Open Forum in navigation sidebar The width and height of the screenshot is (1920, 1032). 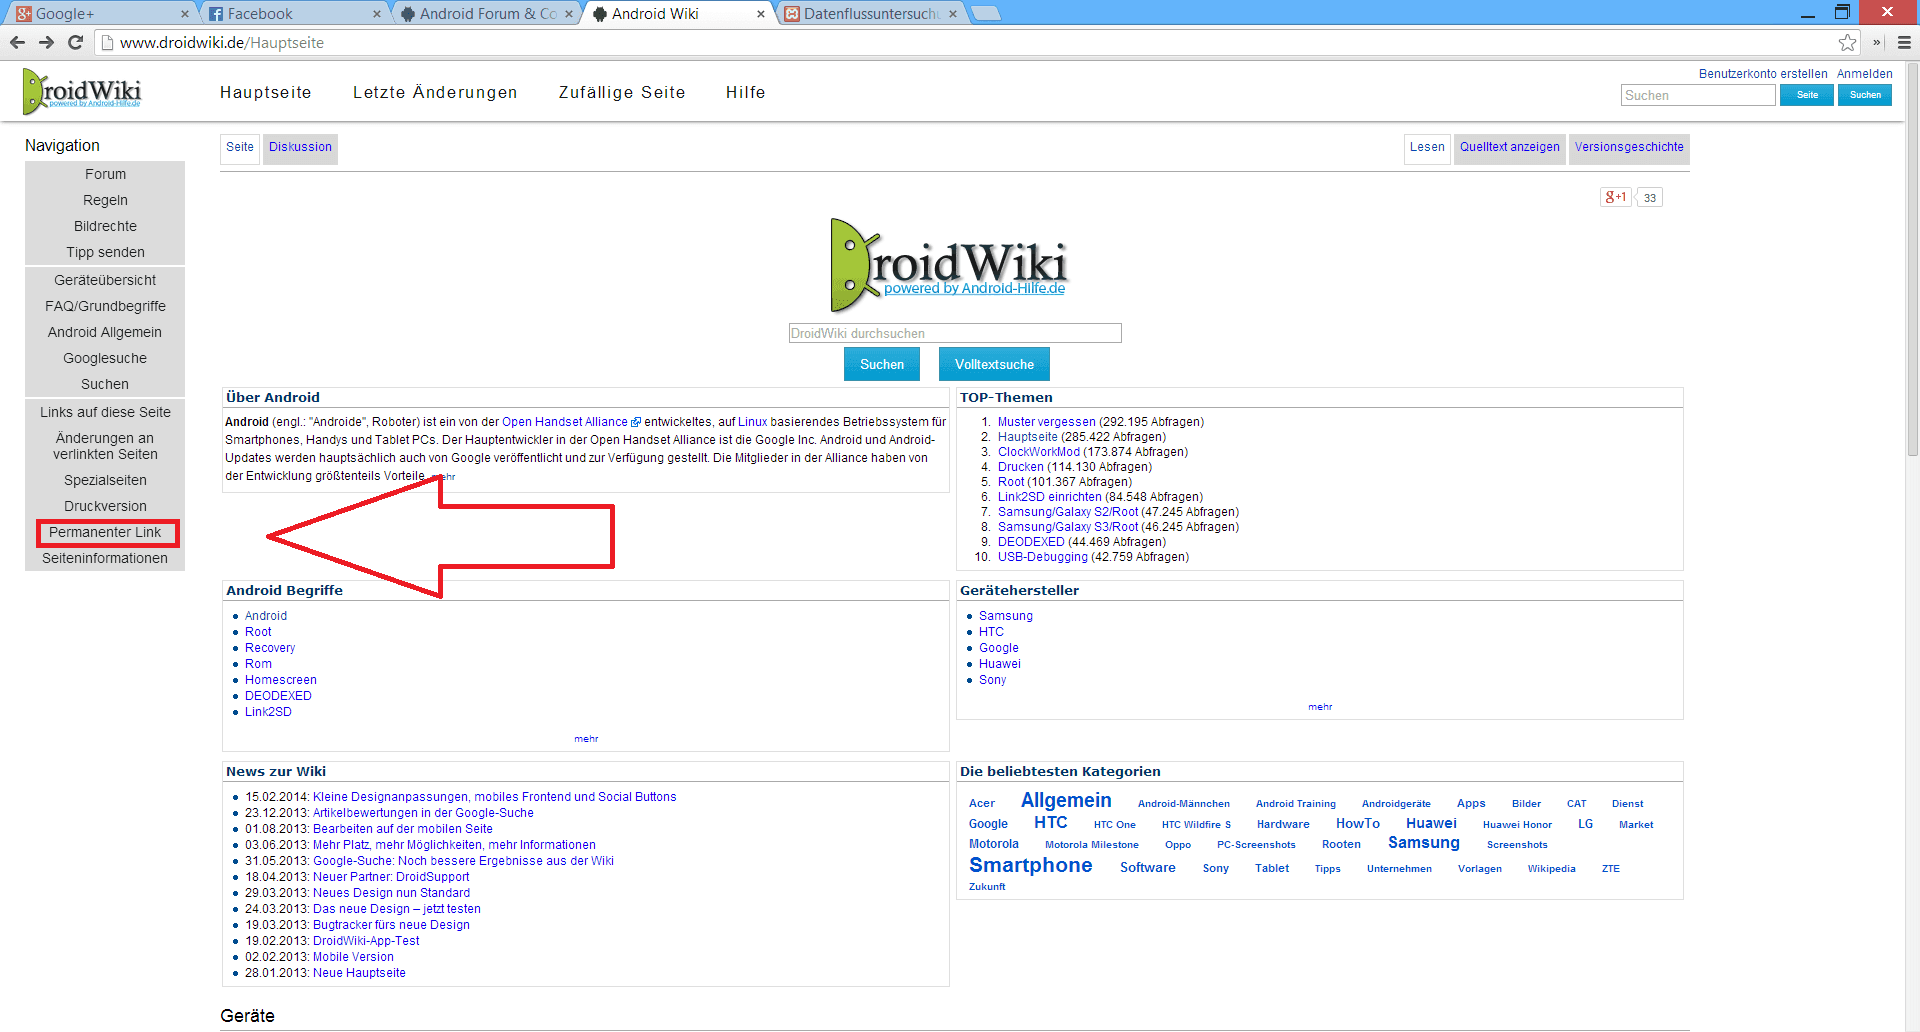[x=105, y=174]
